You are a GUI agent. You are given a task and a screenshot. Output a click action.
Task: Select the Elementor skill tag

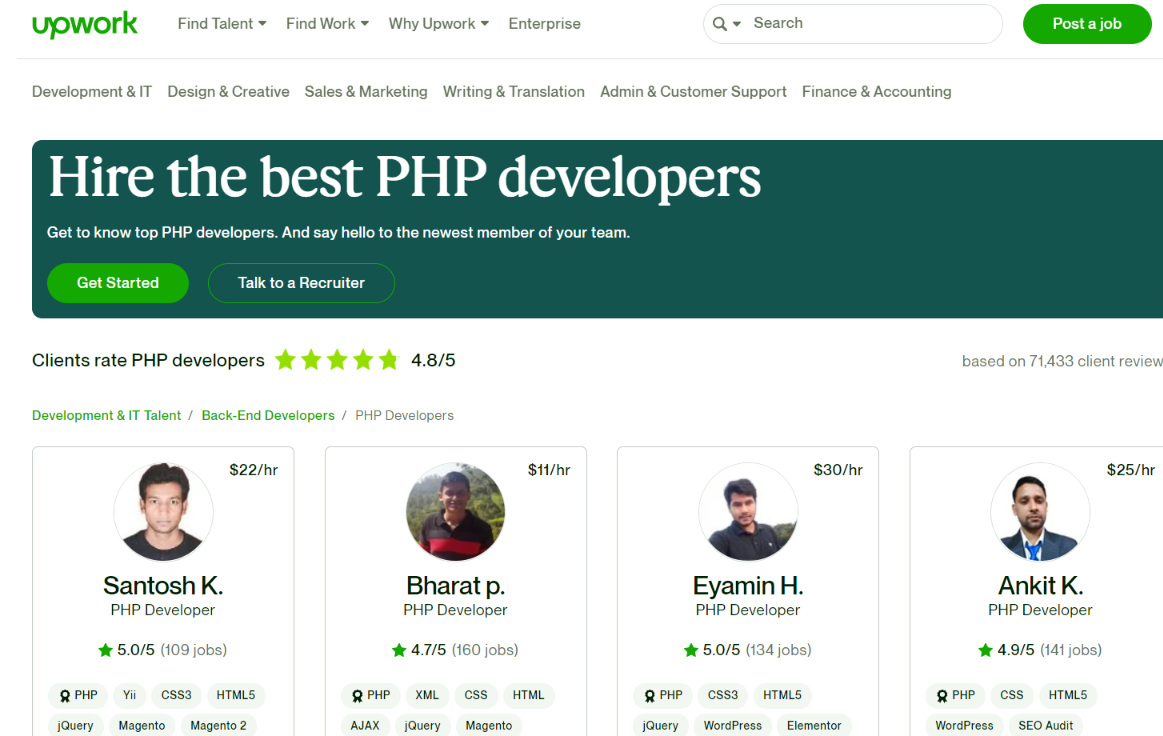(814, 726)
